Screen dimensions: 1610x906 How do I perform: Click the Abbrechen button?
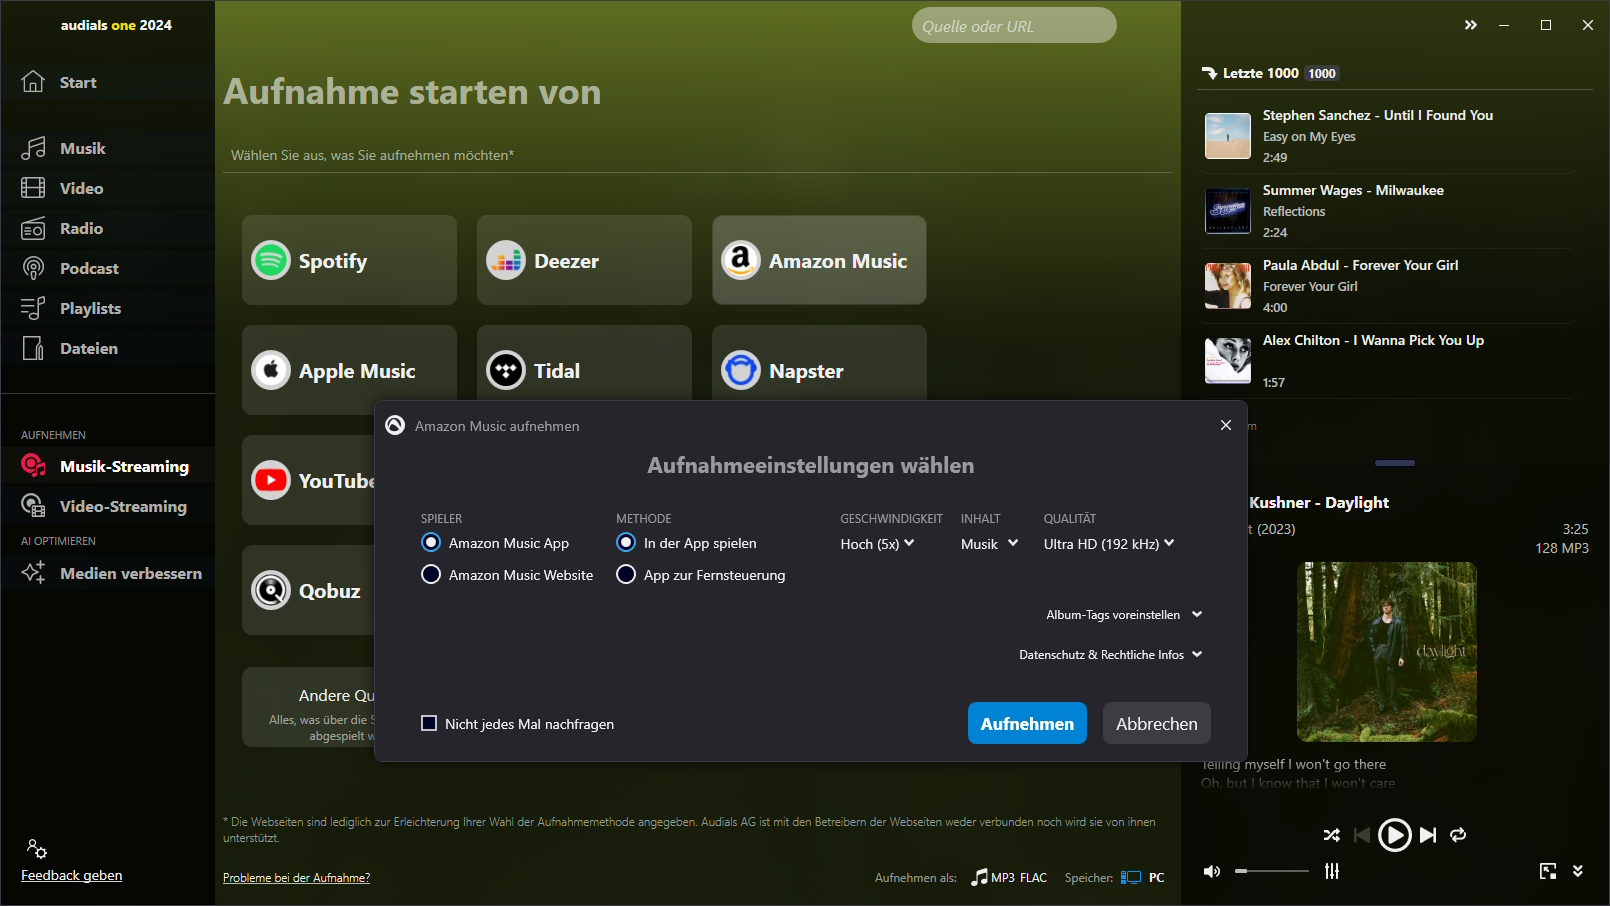[1157, 724]
